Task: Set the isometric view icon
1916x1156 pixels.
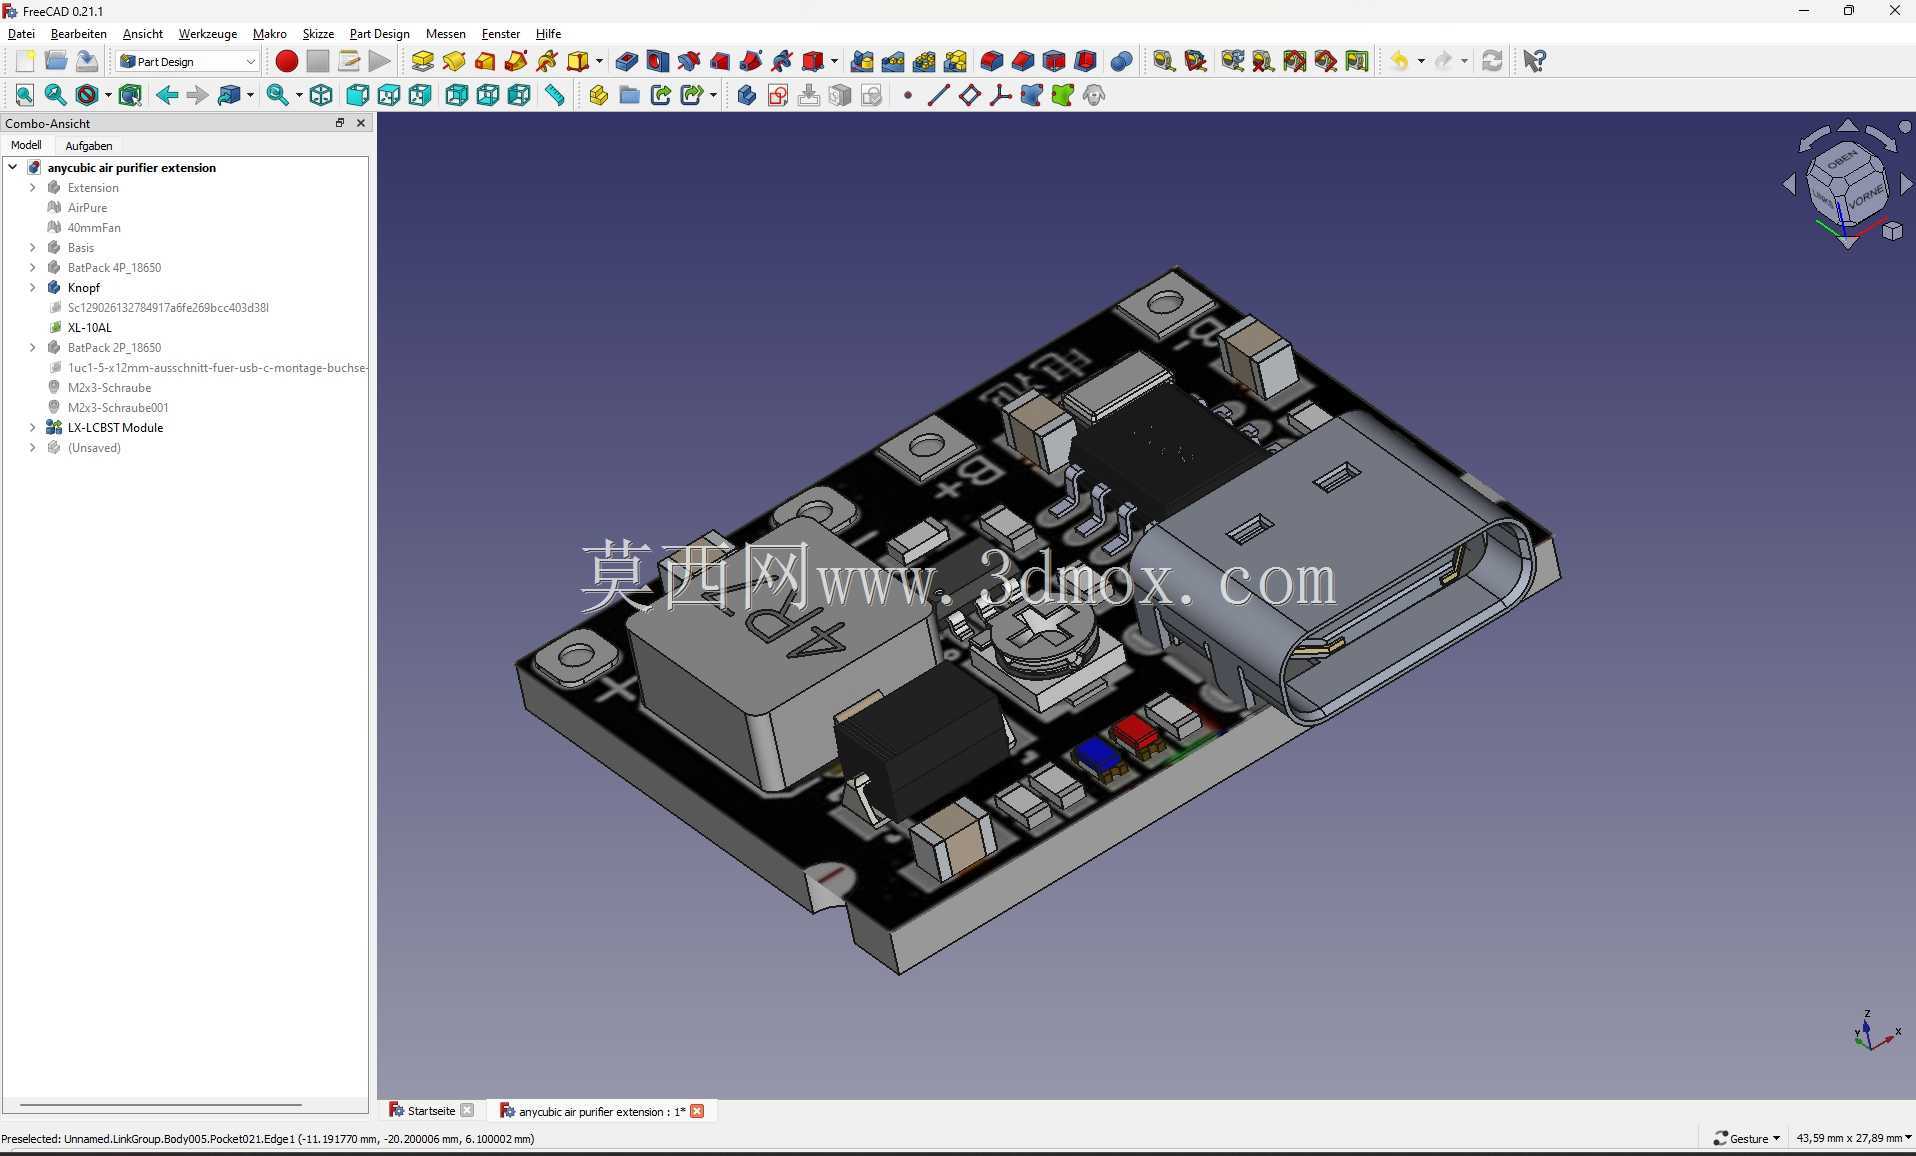Action: [x=320, y=95]
